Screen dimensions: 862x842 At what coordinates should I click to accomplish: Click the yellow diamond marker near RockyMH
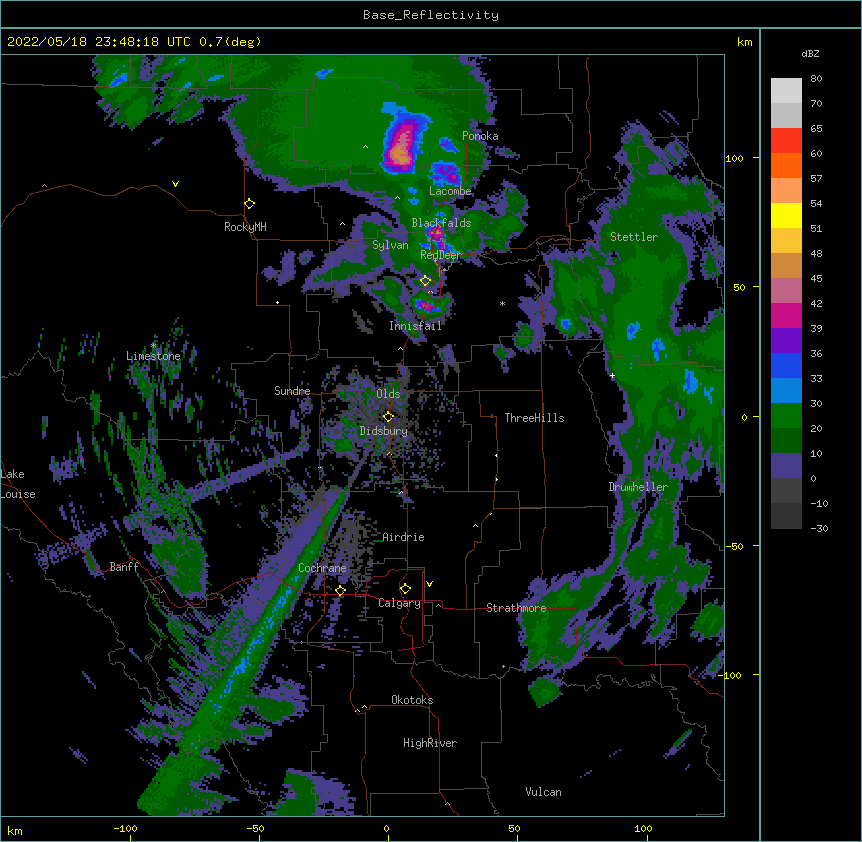[x=250, y=204]
